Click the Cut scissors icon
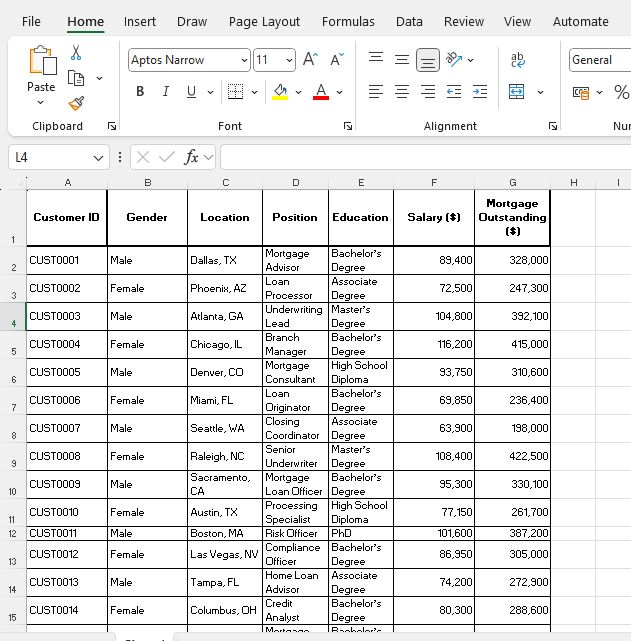631x641 pixels. coord(76,53)
